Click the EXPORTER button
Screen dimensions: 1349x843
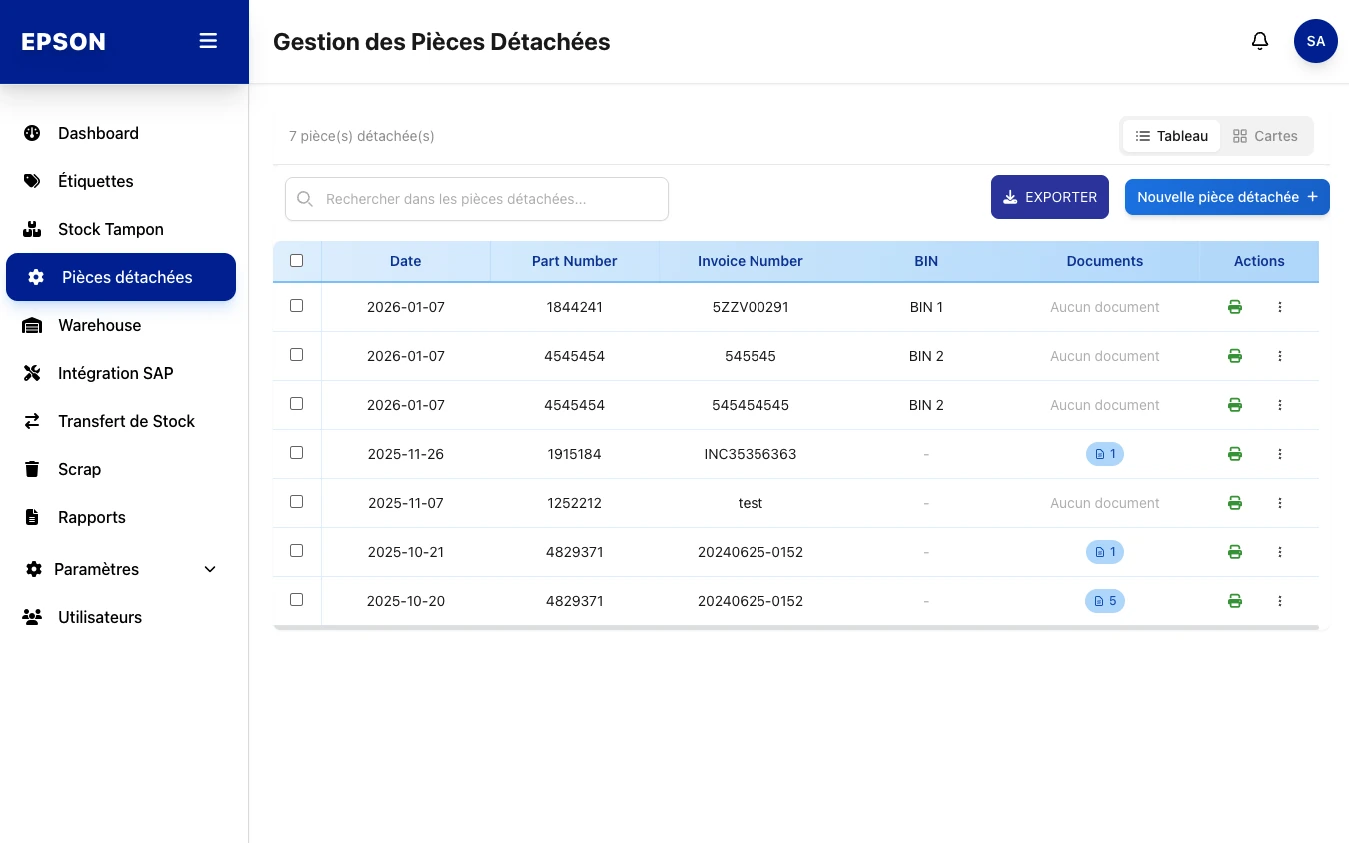(1050, 197)
